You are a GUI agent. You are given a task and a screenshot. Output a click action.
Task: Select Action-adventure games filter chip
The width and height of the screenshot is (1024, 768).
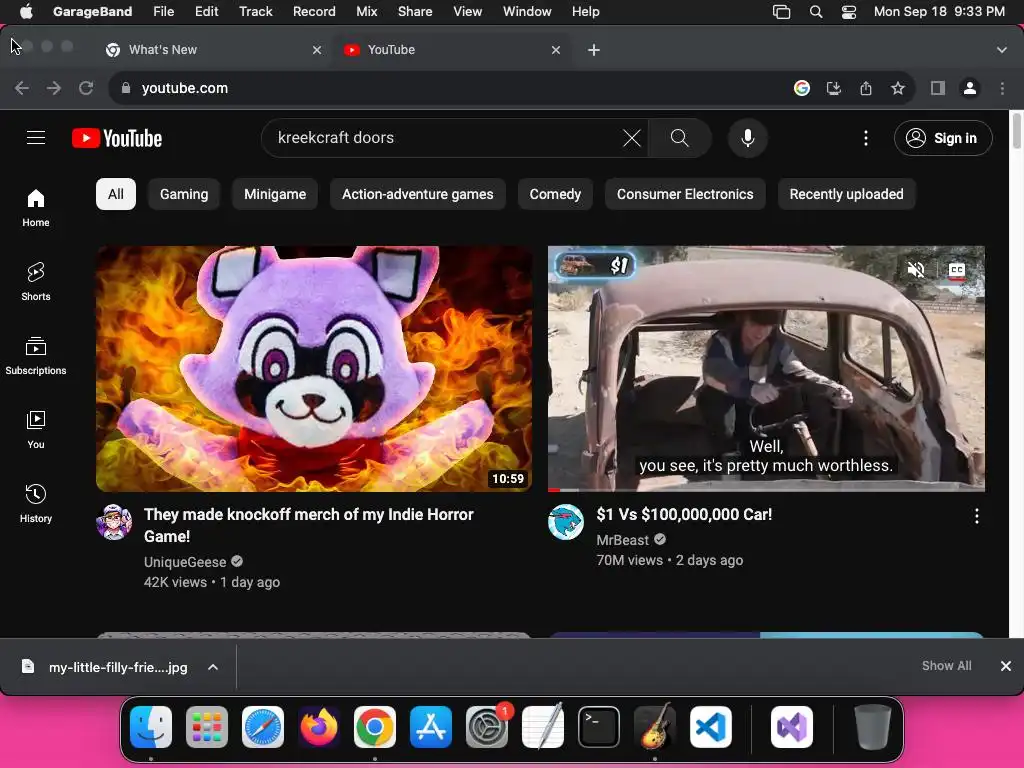(418, 194)
